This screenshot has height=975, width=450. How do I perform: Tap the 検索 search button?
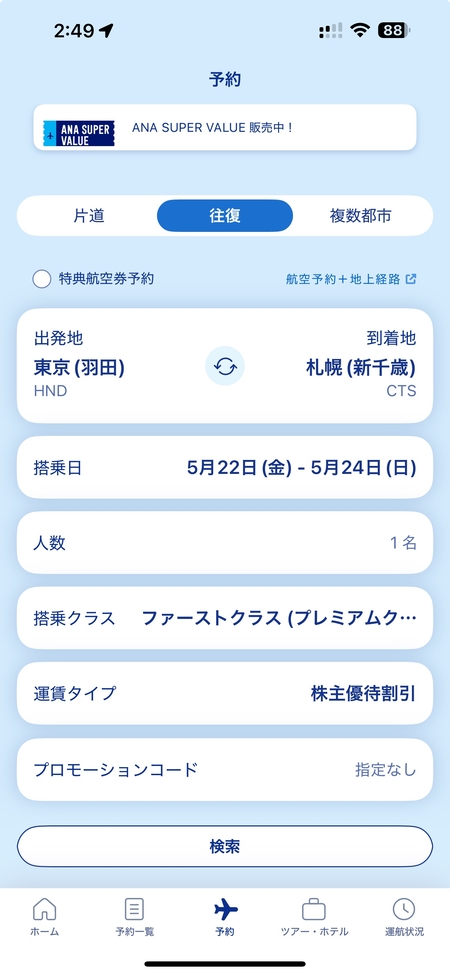[x=225, y=846]
